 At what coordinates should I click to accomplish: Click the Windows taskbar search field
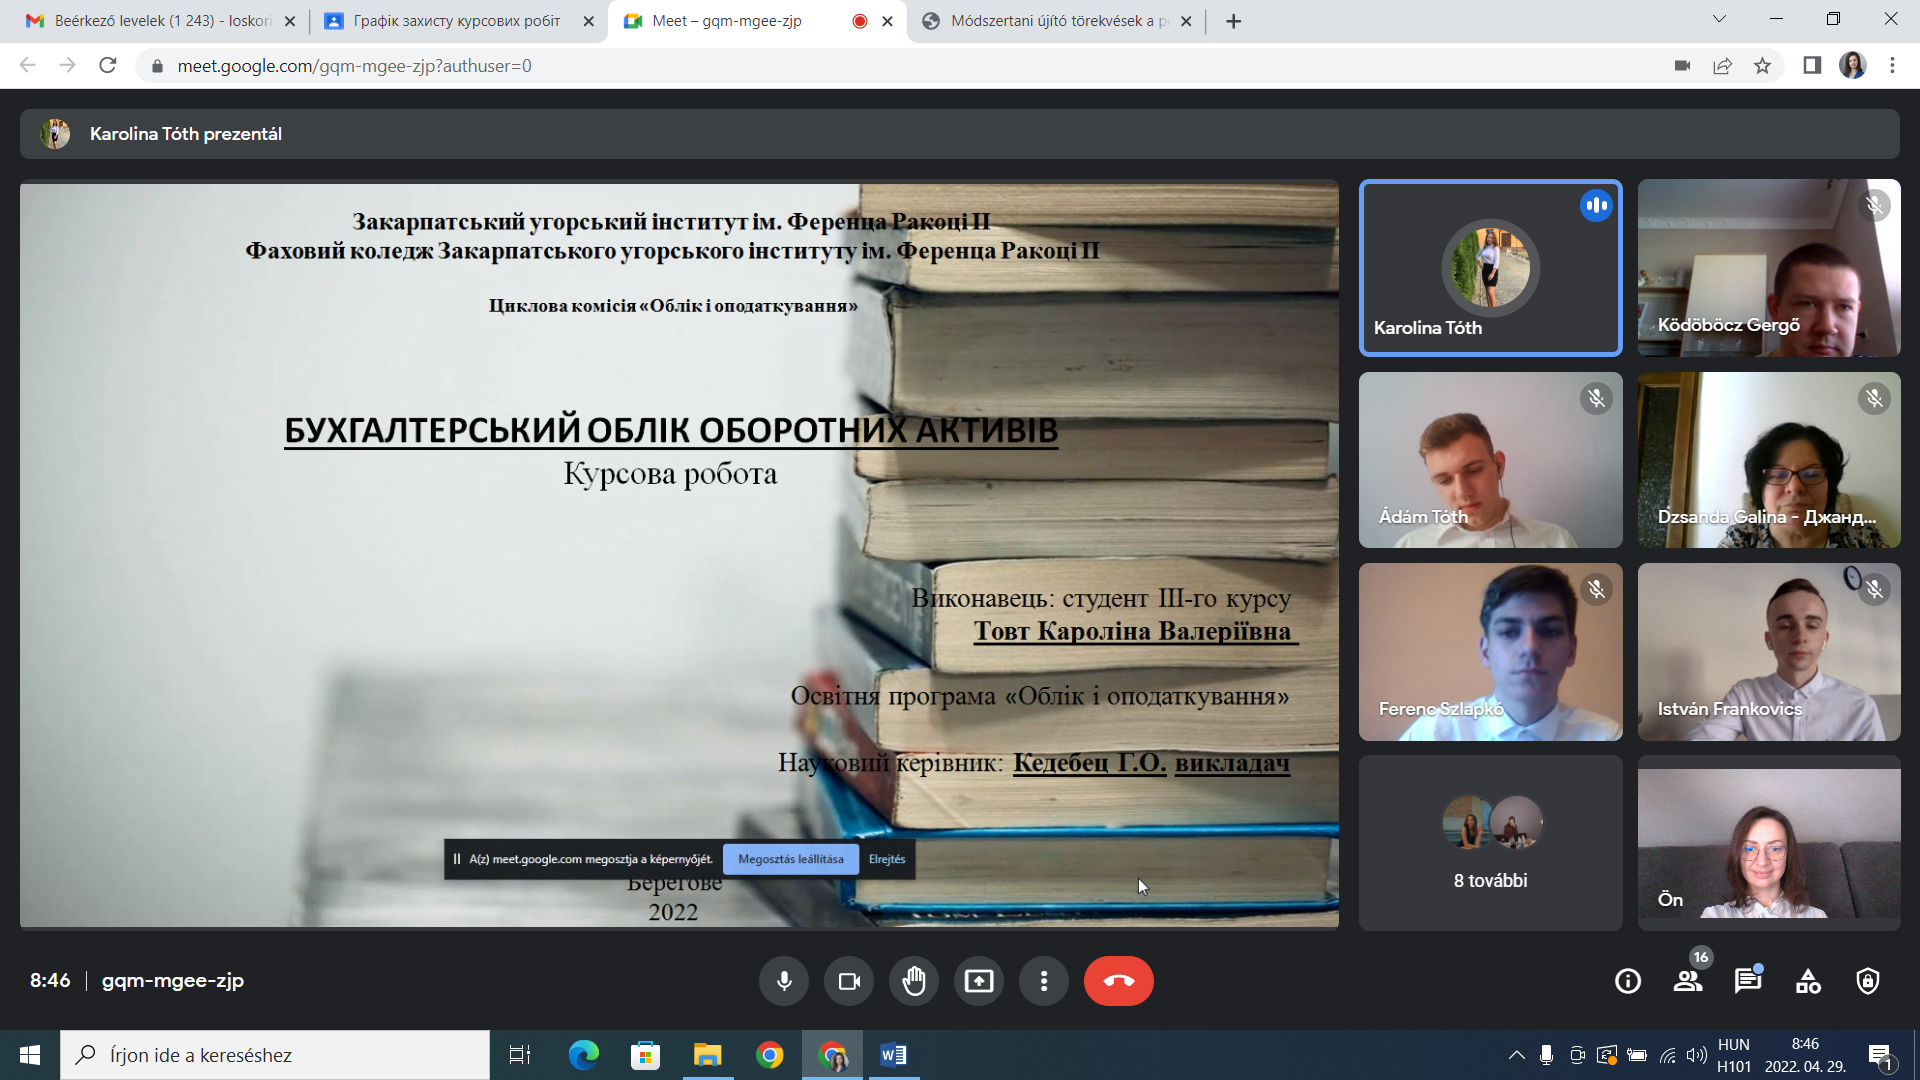click(275, 1055)
